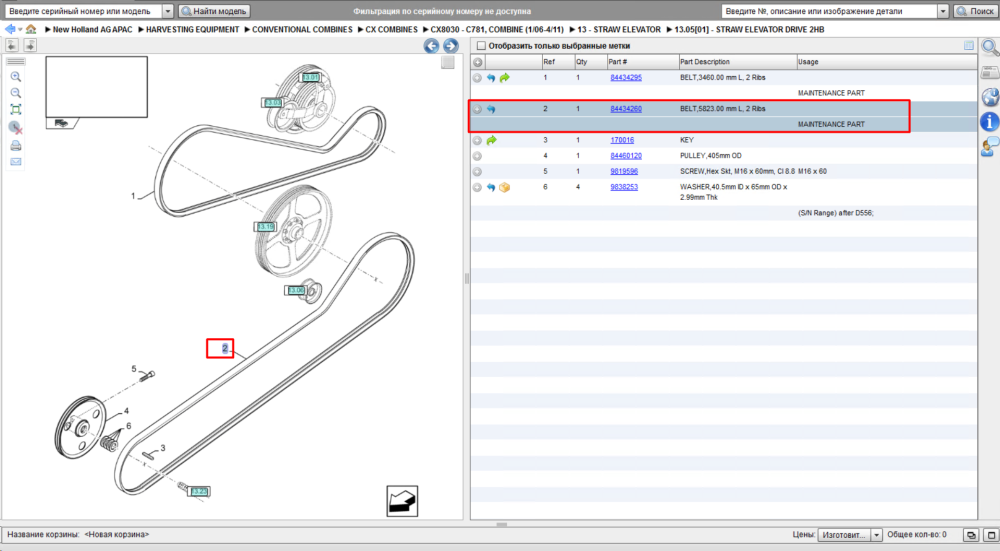Click the 'Поиск' search button
The width and height of the screenshot is (1000, 551).
tap(976, 11)
